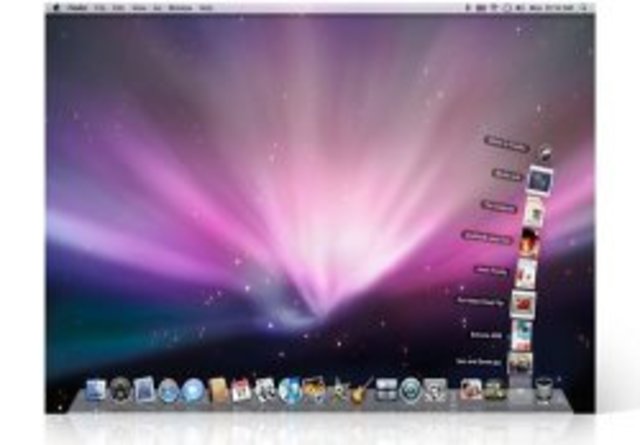The width and height of the screenshot is (640, 445).
Task: Open the Window menu
Action: point(180,8)
